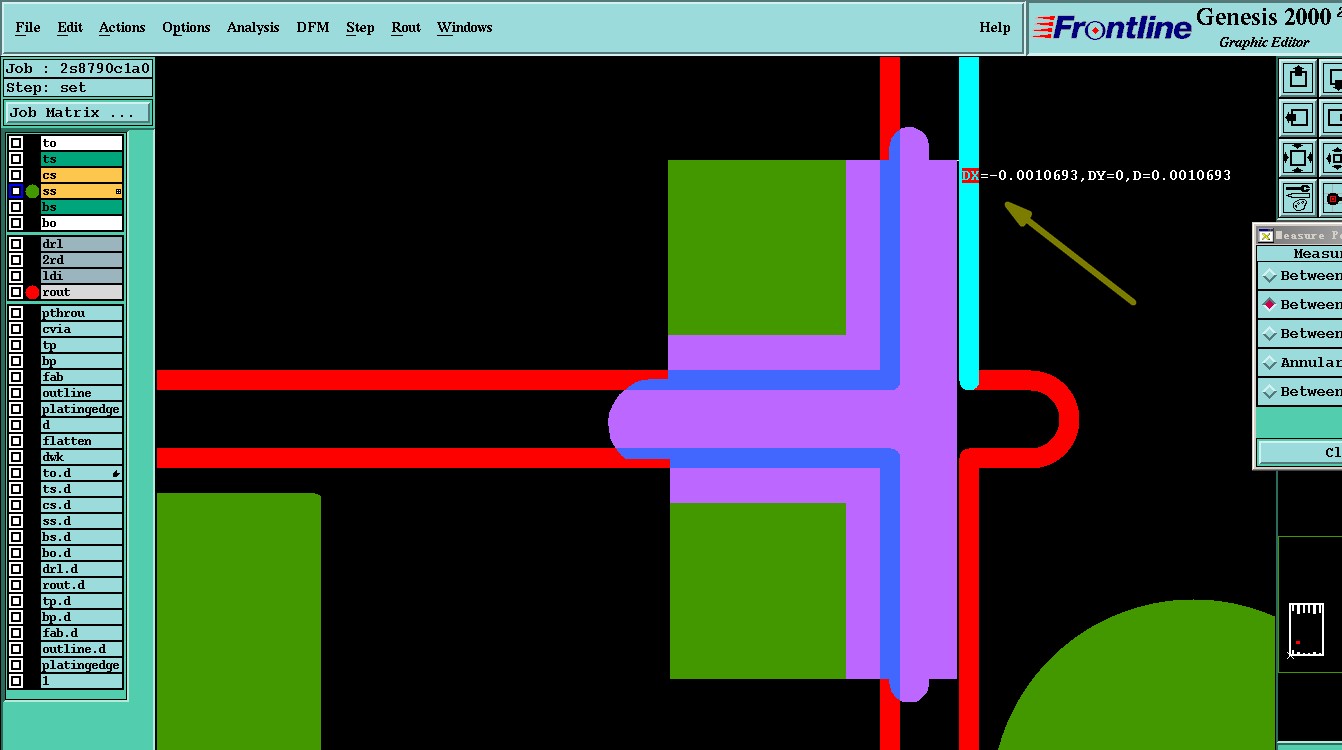Screen dimensions: 1342x750
Task: Toggle the checkbox for layer bs
Action: click(16, 207)
